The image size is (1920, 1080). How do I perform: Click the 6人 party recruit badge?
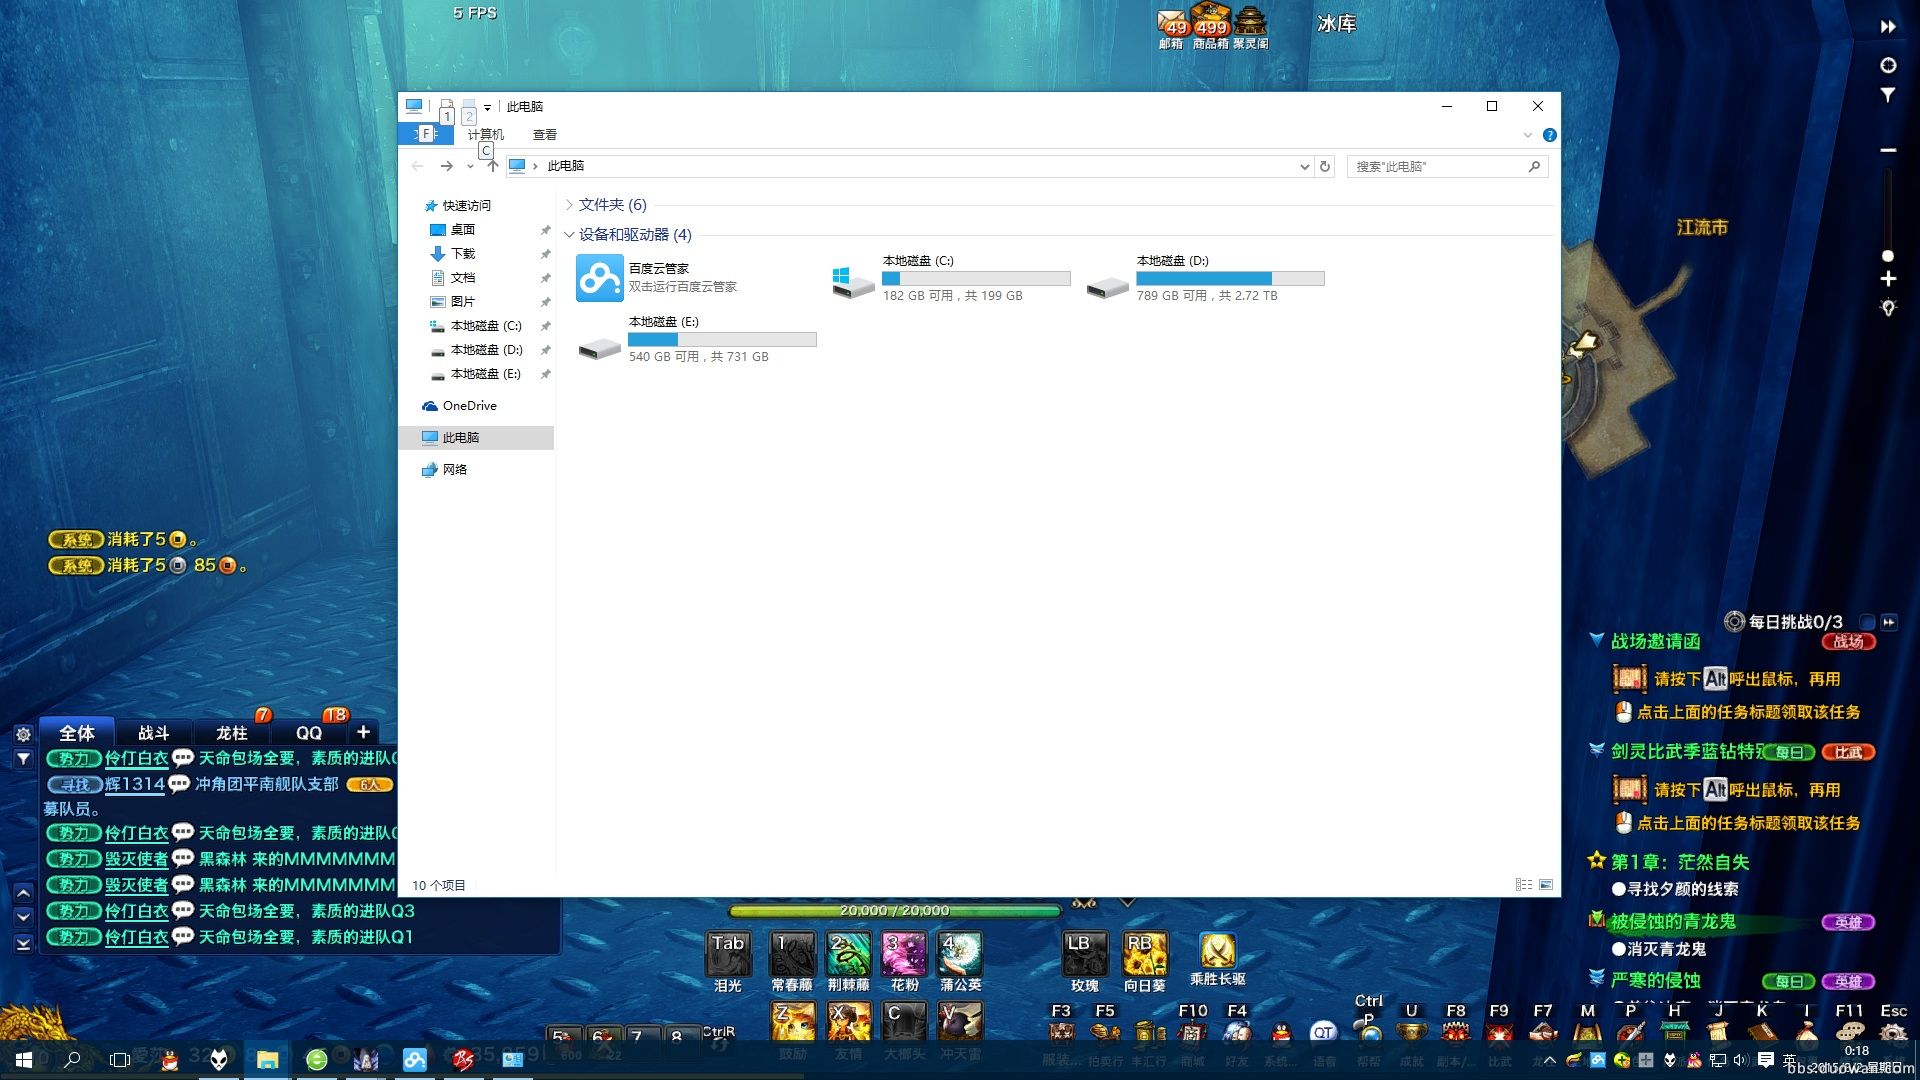click(x=369, y=785)
